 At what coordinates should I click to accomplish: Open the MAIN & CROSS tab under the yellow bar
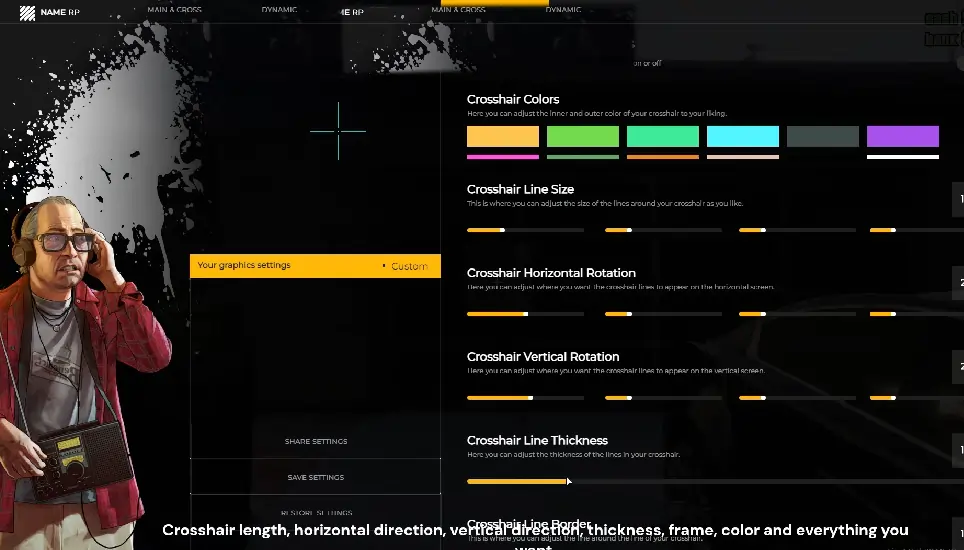tap(458, 9)
